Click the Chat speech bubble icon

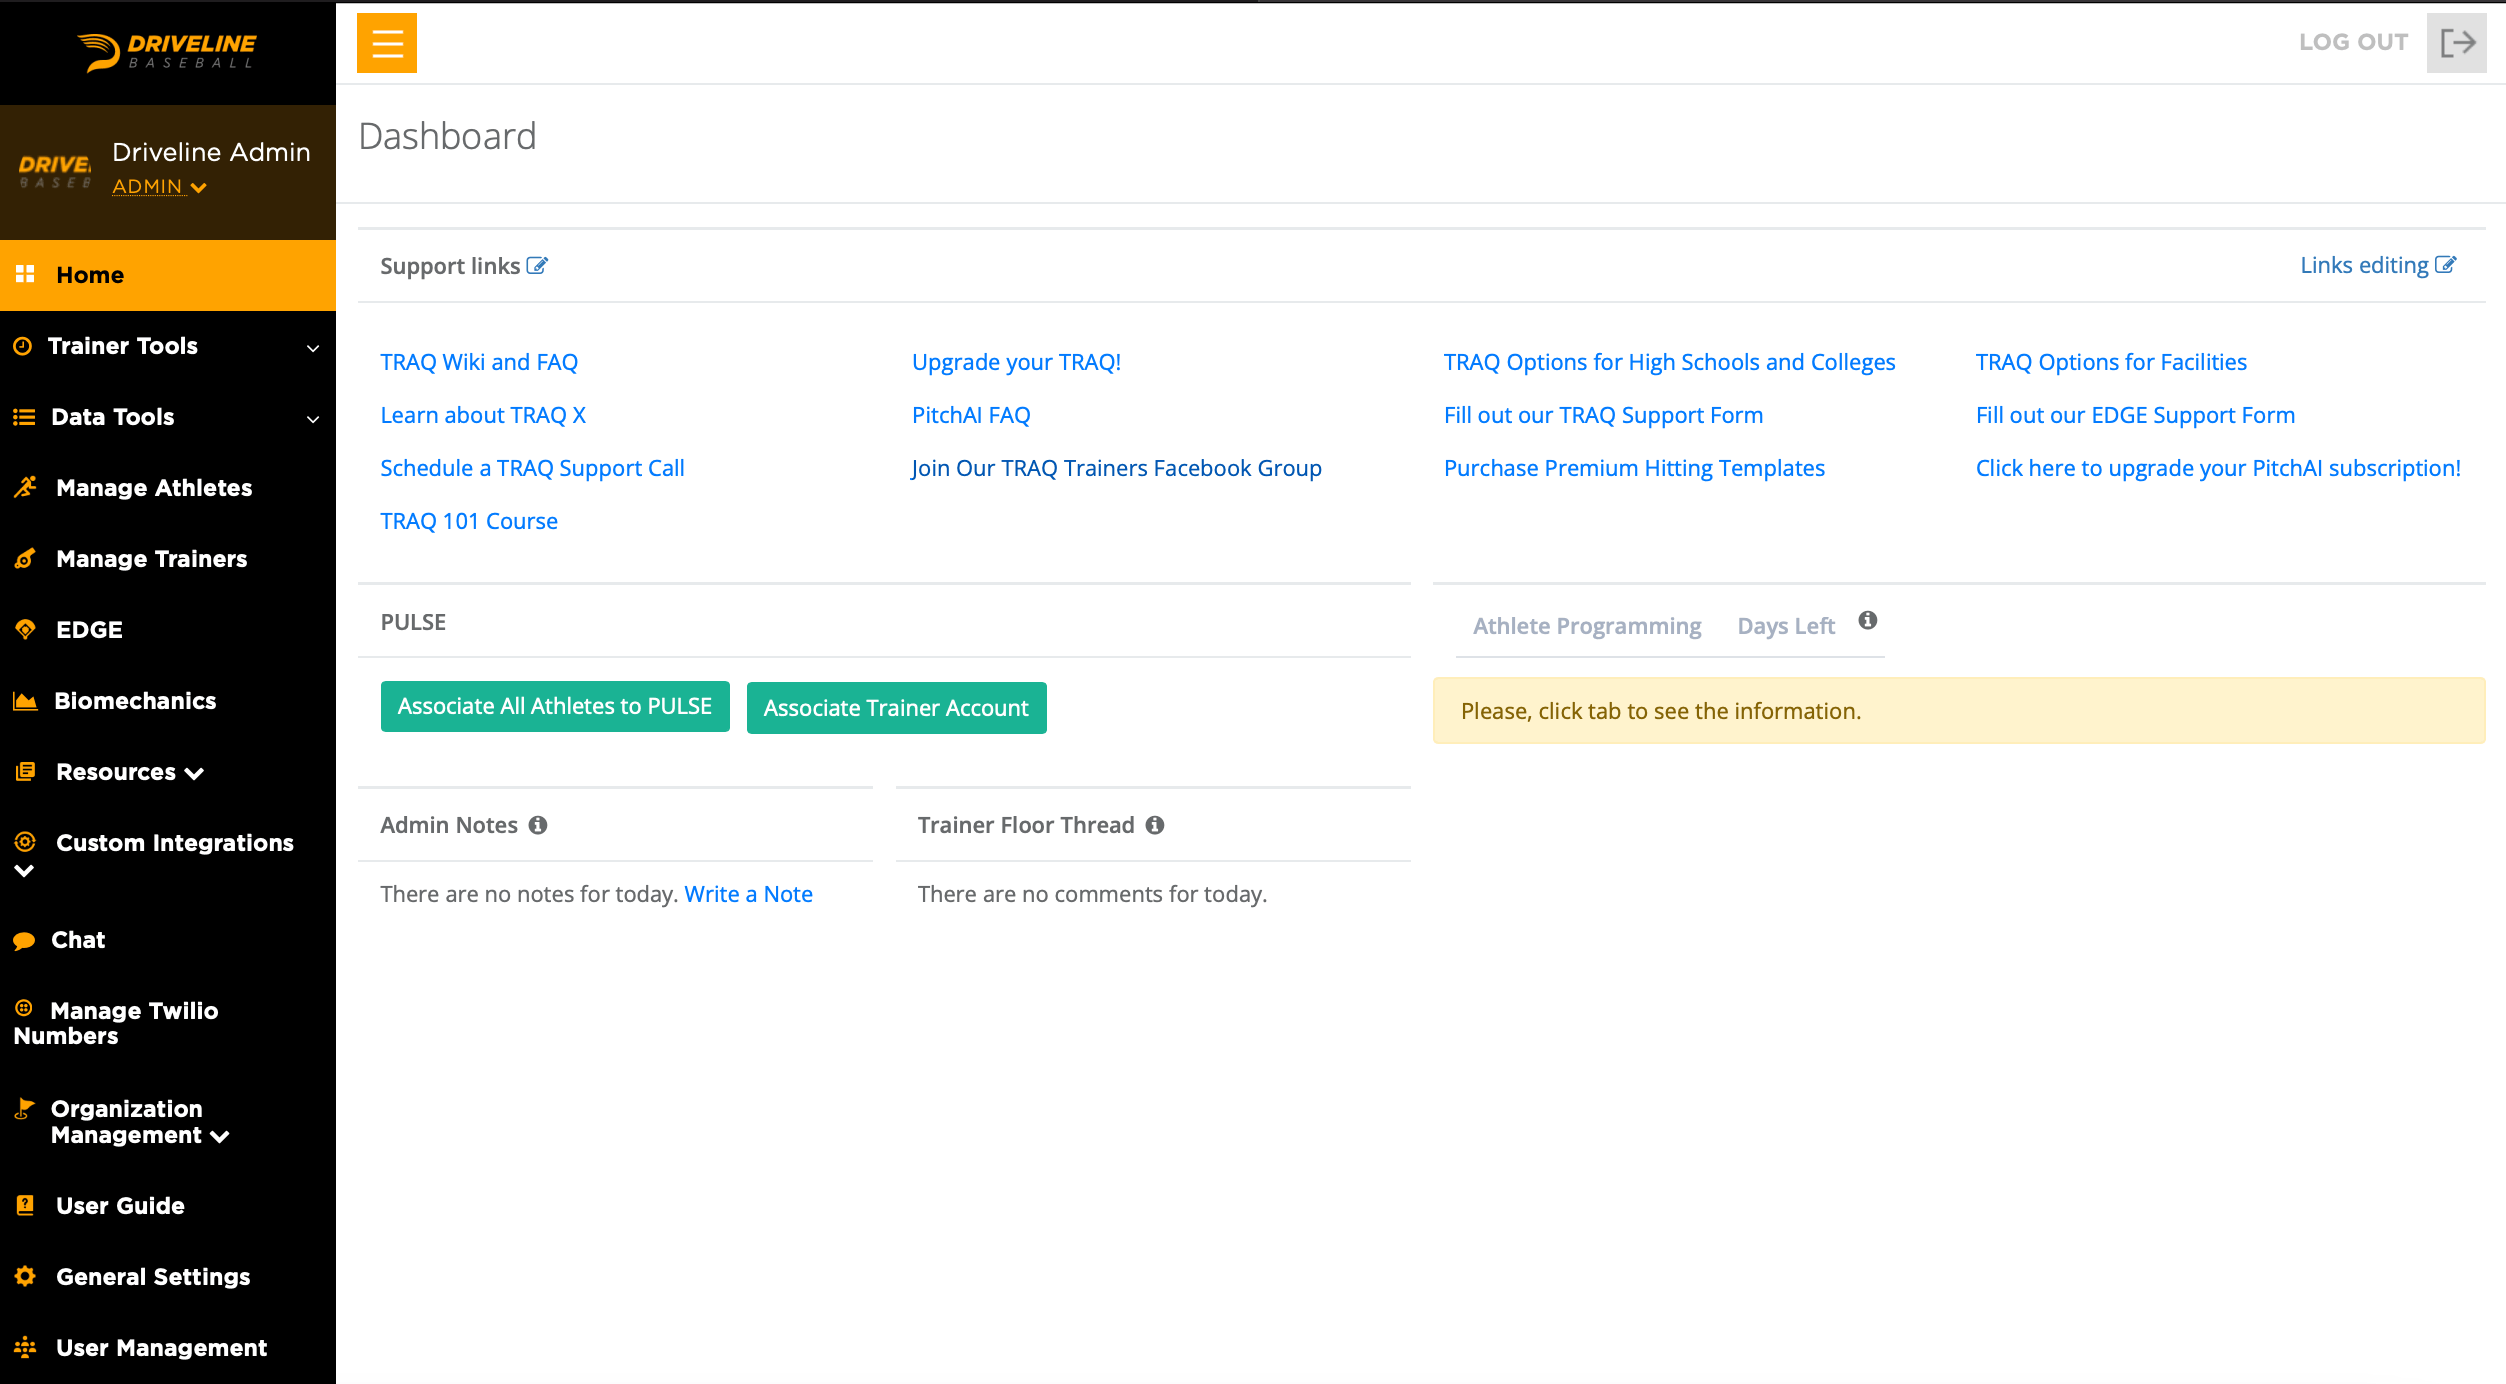coord(24,940)
